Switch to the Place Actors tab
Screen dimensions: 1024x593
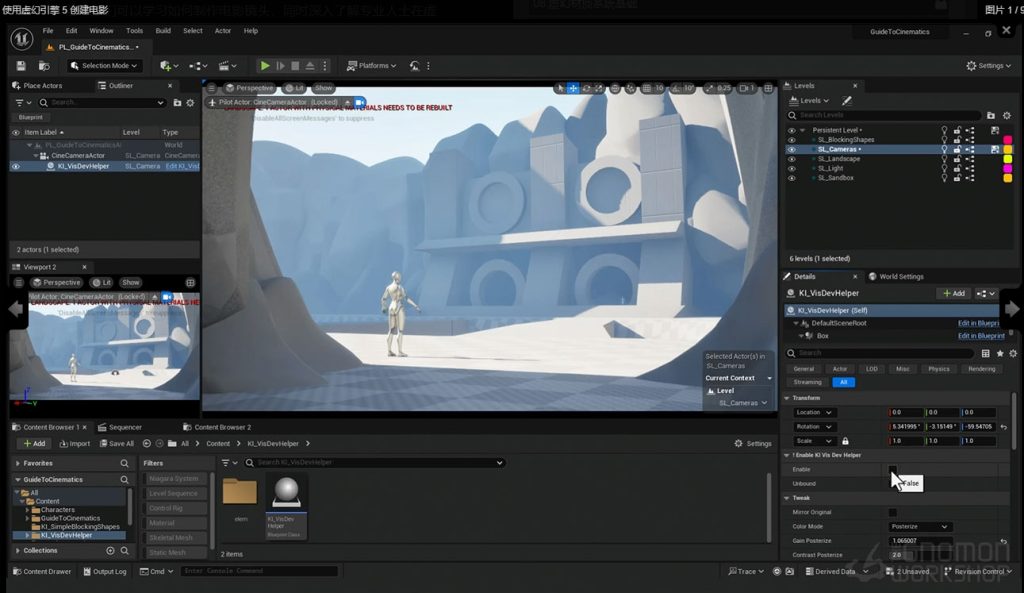click(x=37, y=86)
